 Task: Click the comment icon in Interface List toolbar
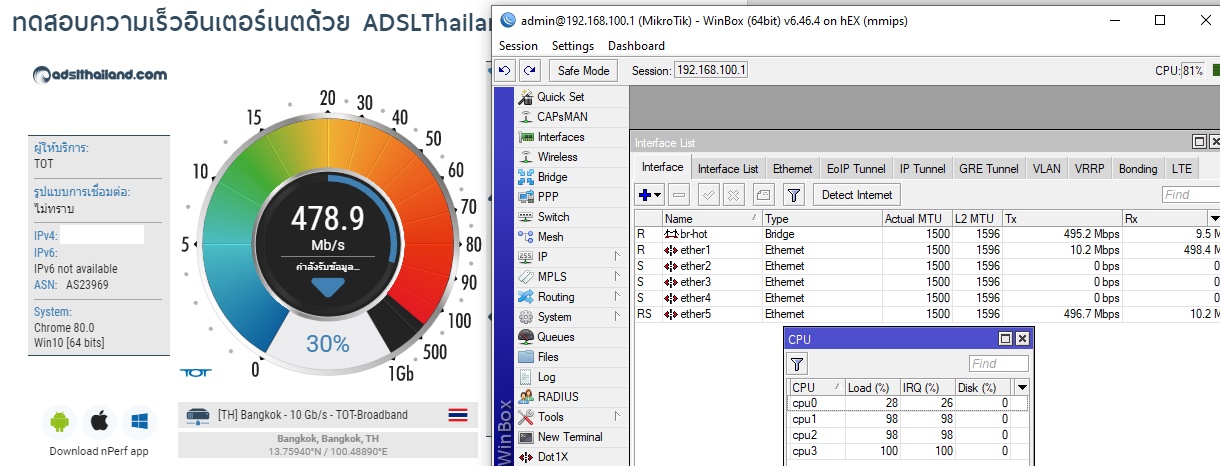(762, 195)
